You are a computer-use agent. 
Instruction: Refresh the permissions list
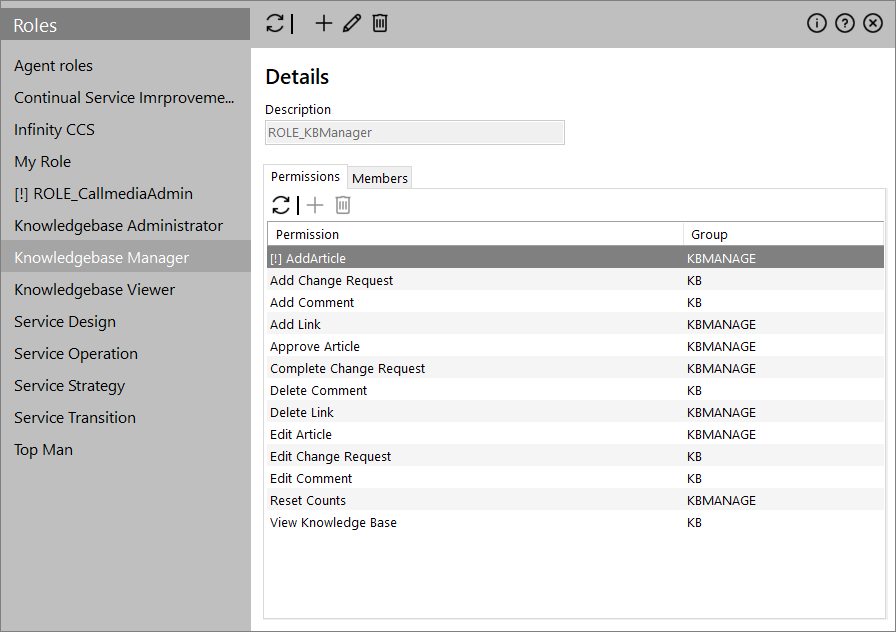pyautogui.click(x=281, y=205)
